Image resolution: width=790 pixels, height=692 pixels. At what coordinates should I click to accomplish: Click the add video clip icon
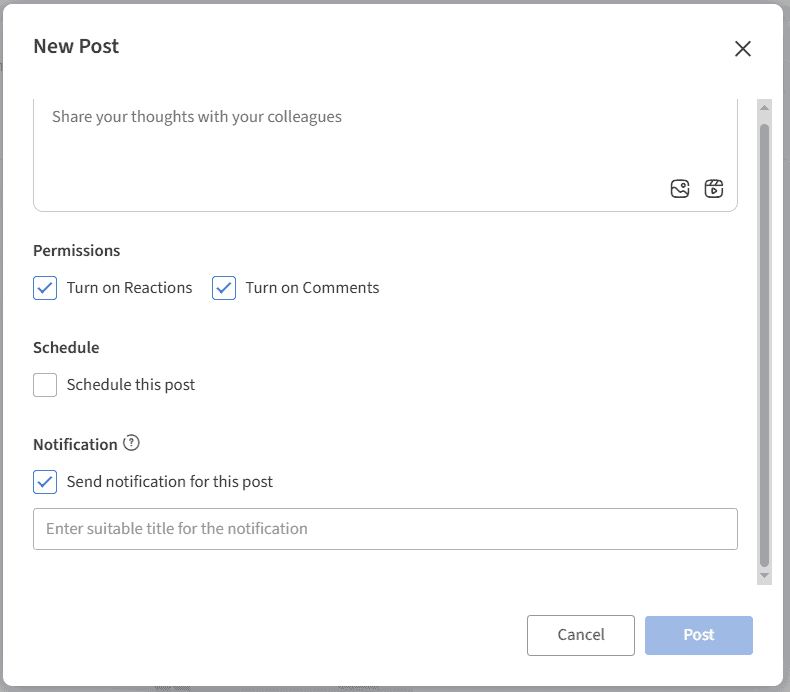coord(713,188)
